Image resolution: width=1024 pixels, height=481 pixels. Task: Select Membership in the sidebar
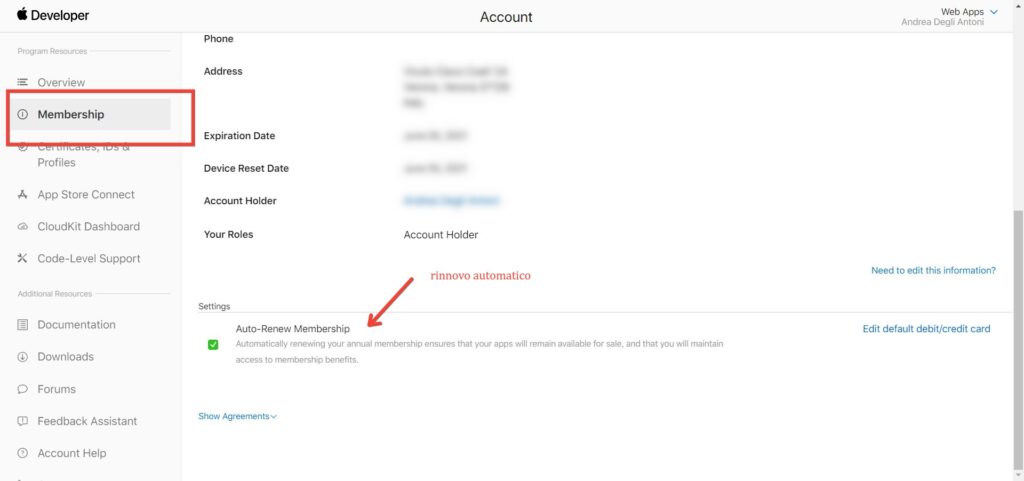tap(71, 115)
